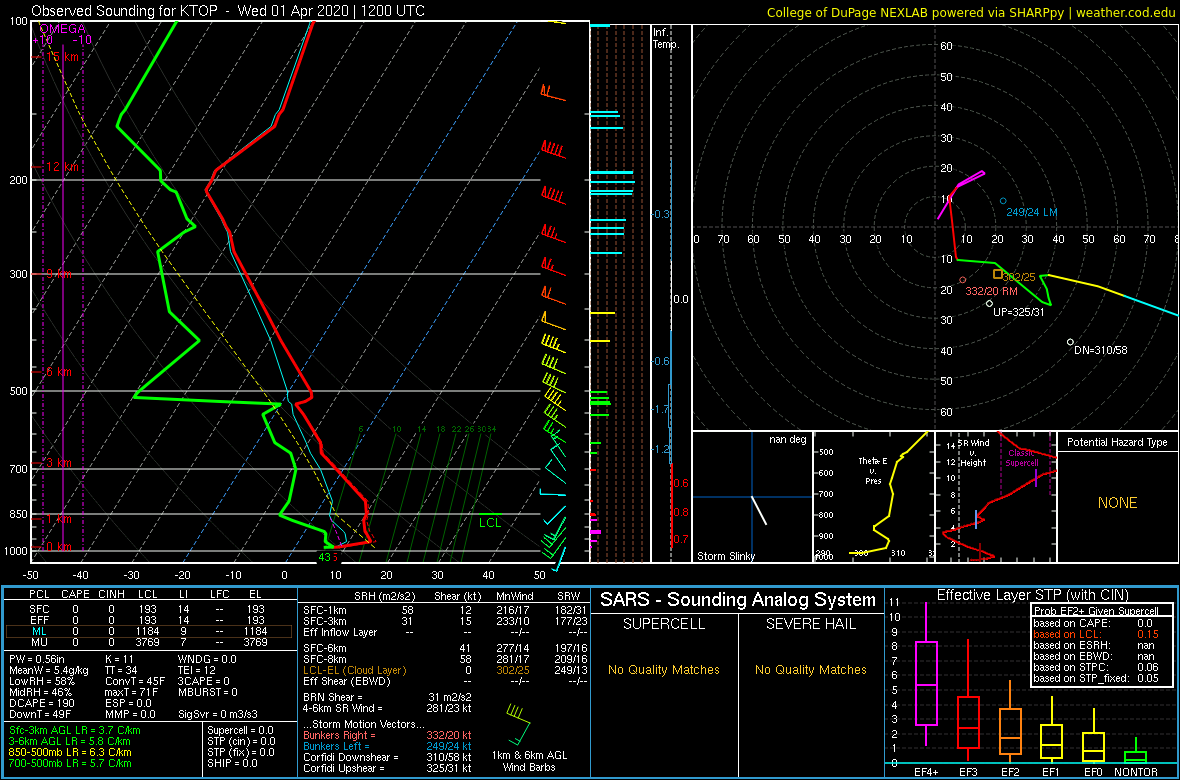Viewport: 1180px width, 780px height.
Task: Click the orange EF2 box plot
Action: 1011,721
